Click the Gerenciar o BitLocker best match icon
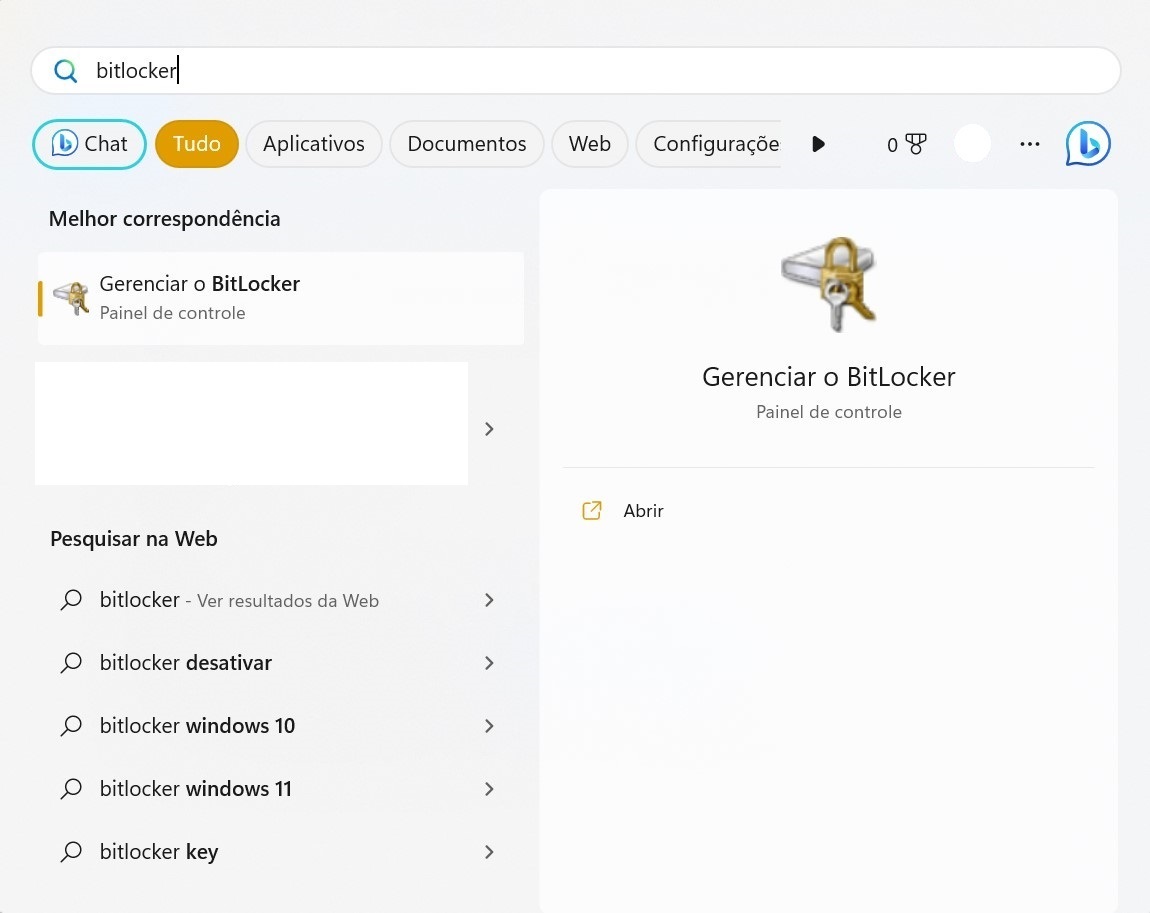Viewport: 1150px width, 913px height. click(x=69, y=297)
